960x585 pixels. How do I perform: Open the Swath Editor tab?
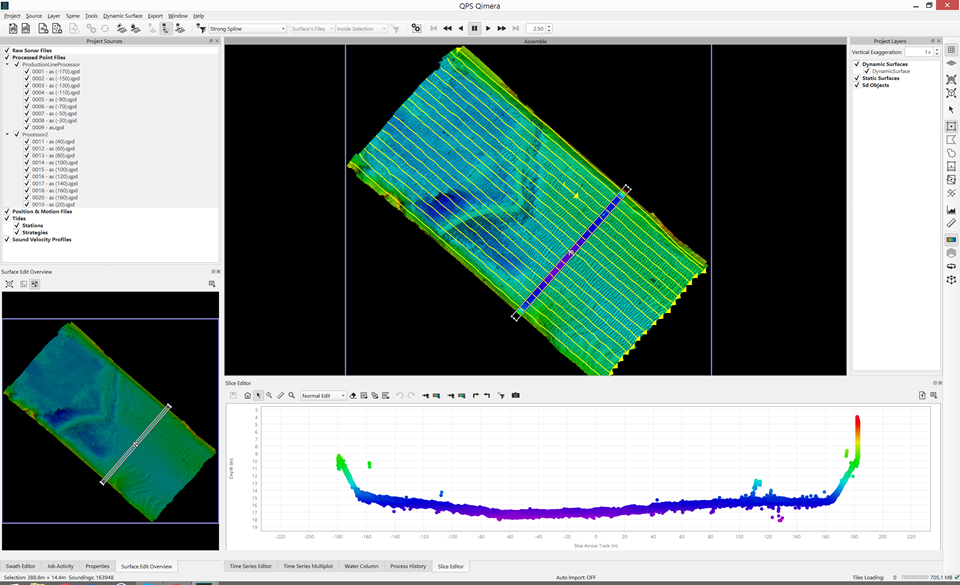20,566
